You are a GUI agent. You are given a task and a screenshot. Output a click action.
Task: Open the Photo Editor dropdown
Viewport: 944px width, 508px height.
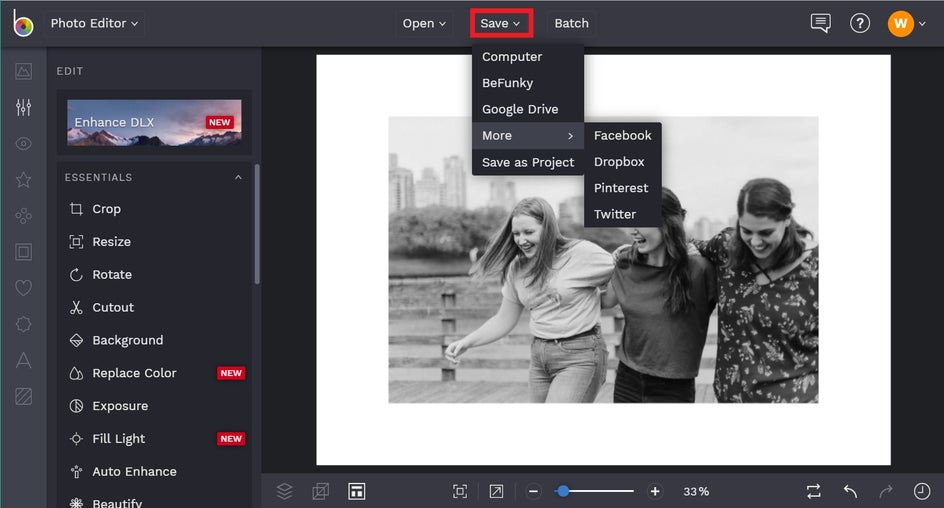pos(94,23)
